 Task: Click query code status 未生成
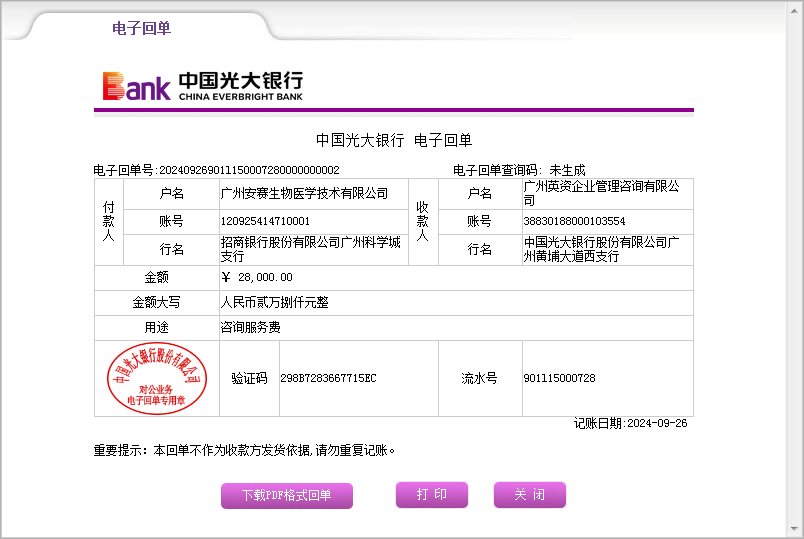click(x=567, y=170)
